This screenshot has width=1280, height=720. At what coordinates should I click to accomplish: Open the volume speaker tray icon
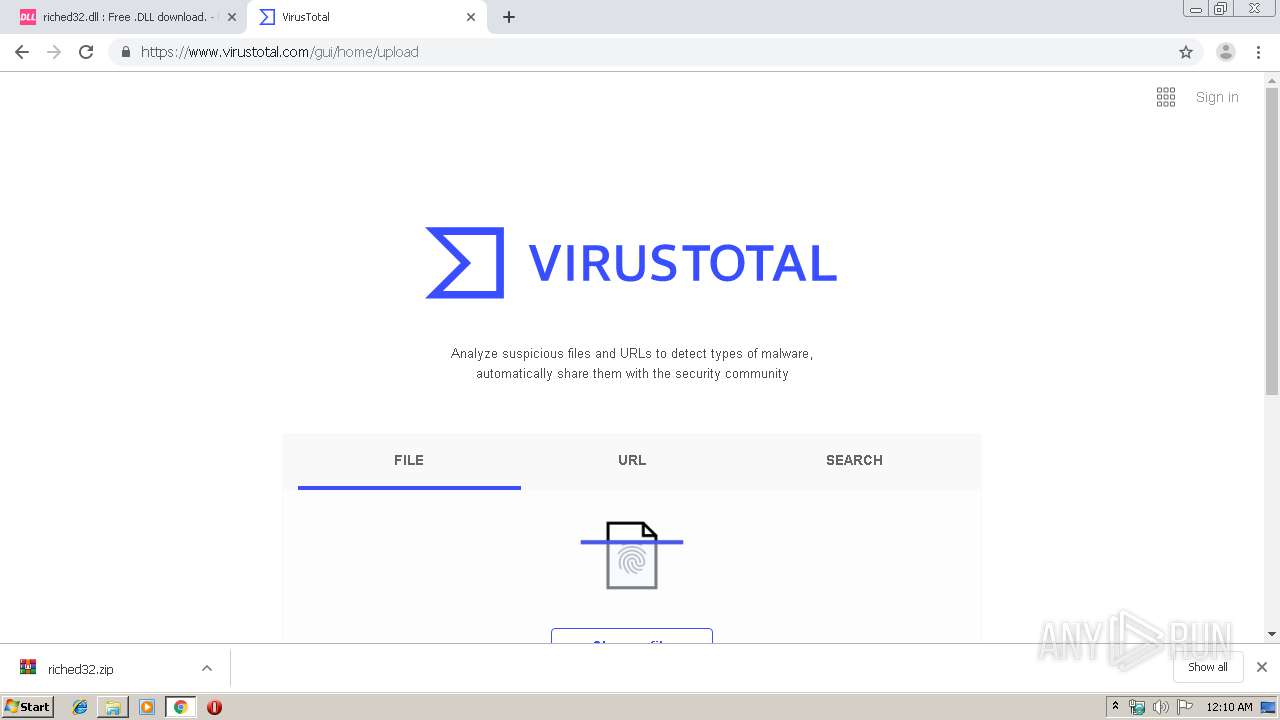1161,707
